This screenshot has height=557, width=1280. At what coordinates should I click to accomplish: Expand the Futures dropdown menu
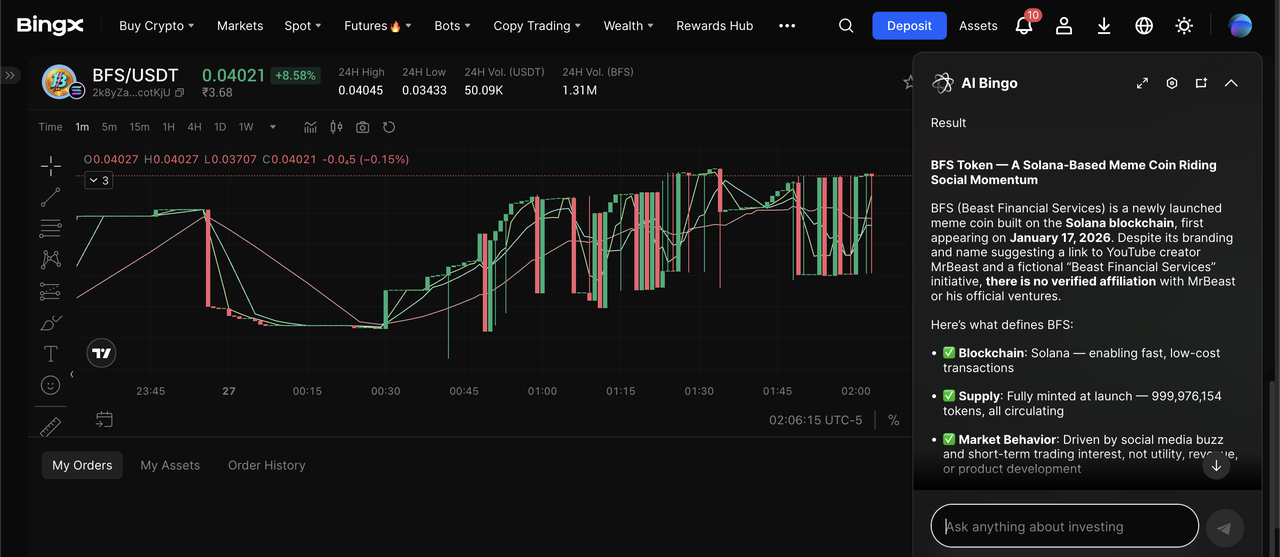point(377,26)
